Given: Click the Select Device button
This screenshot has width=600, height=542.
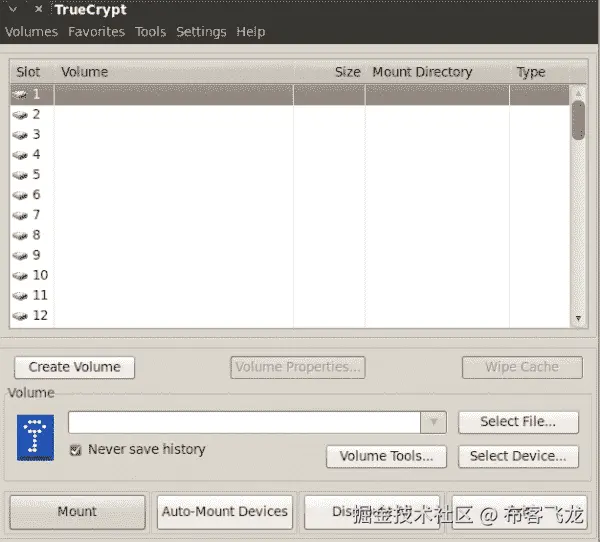Looking at the screenshot, I should (x=518, y=456).
